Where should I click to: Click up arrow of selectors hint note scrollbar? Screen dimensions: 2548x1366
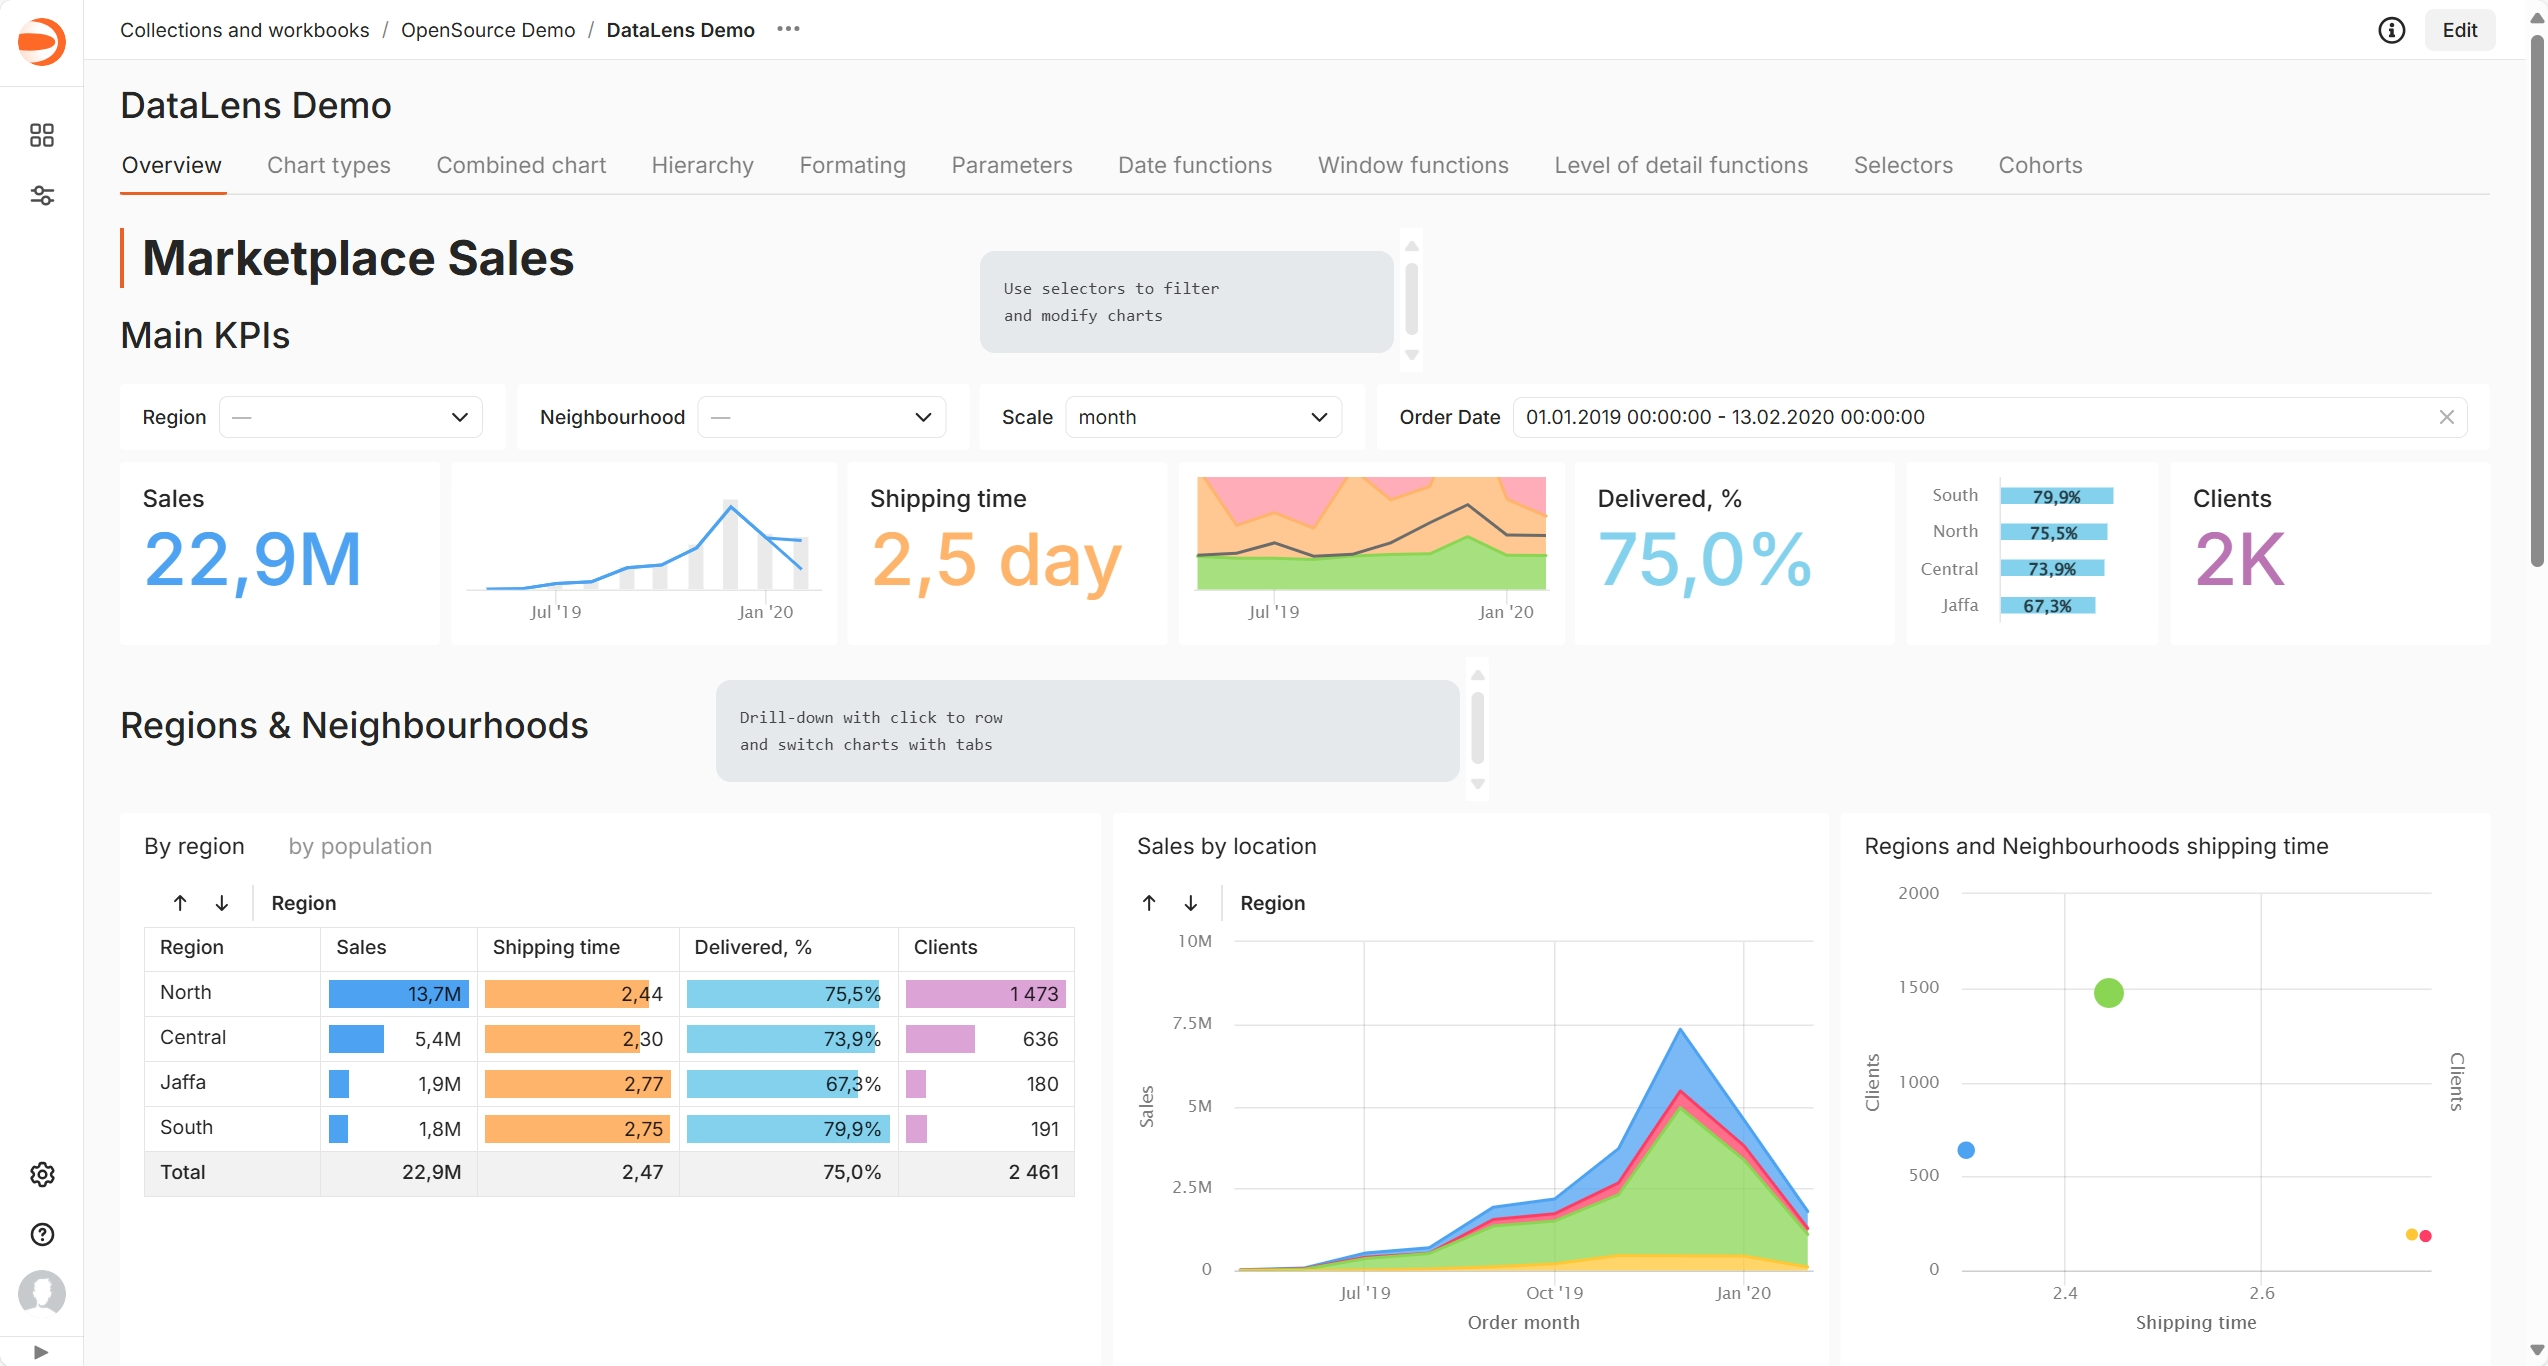(x=1412, y=246)
